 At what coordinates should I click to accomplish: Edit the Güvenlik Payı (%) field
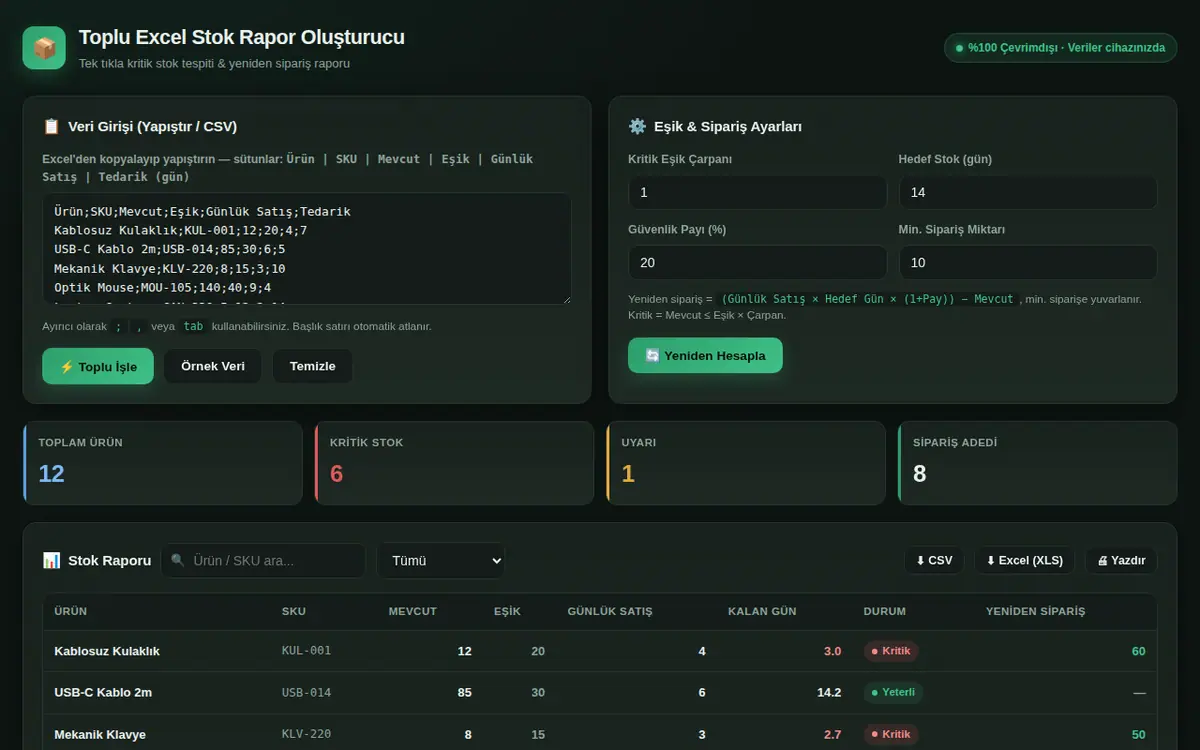757,262
